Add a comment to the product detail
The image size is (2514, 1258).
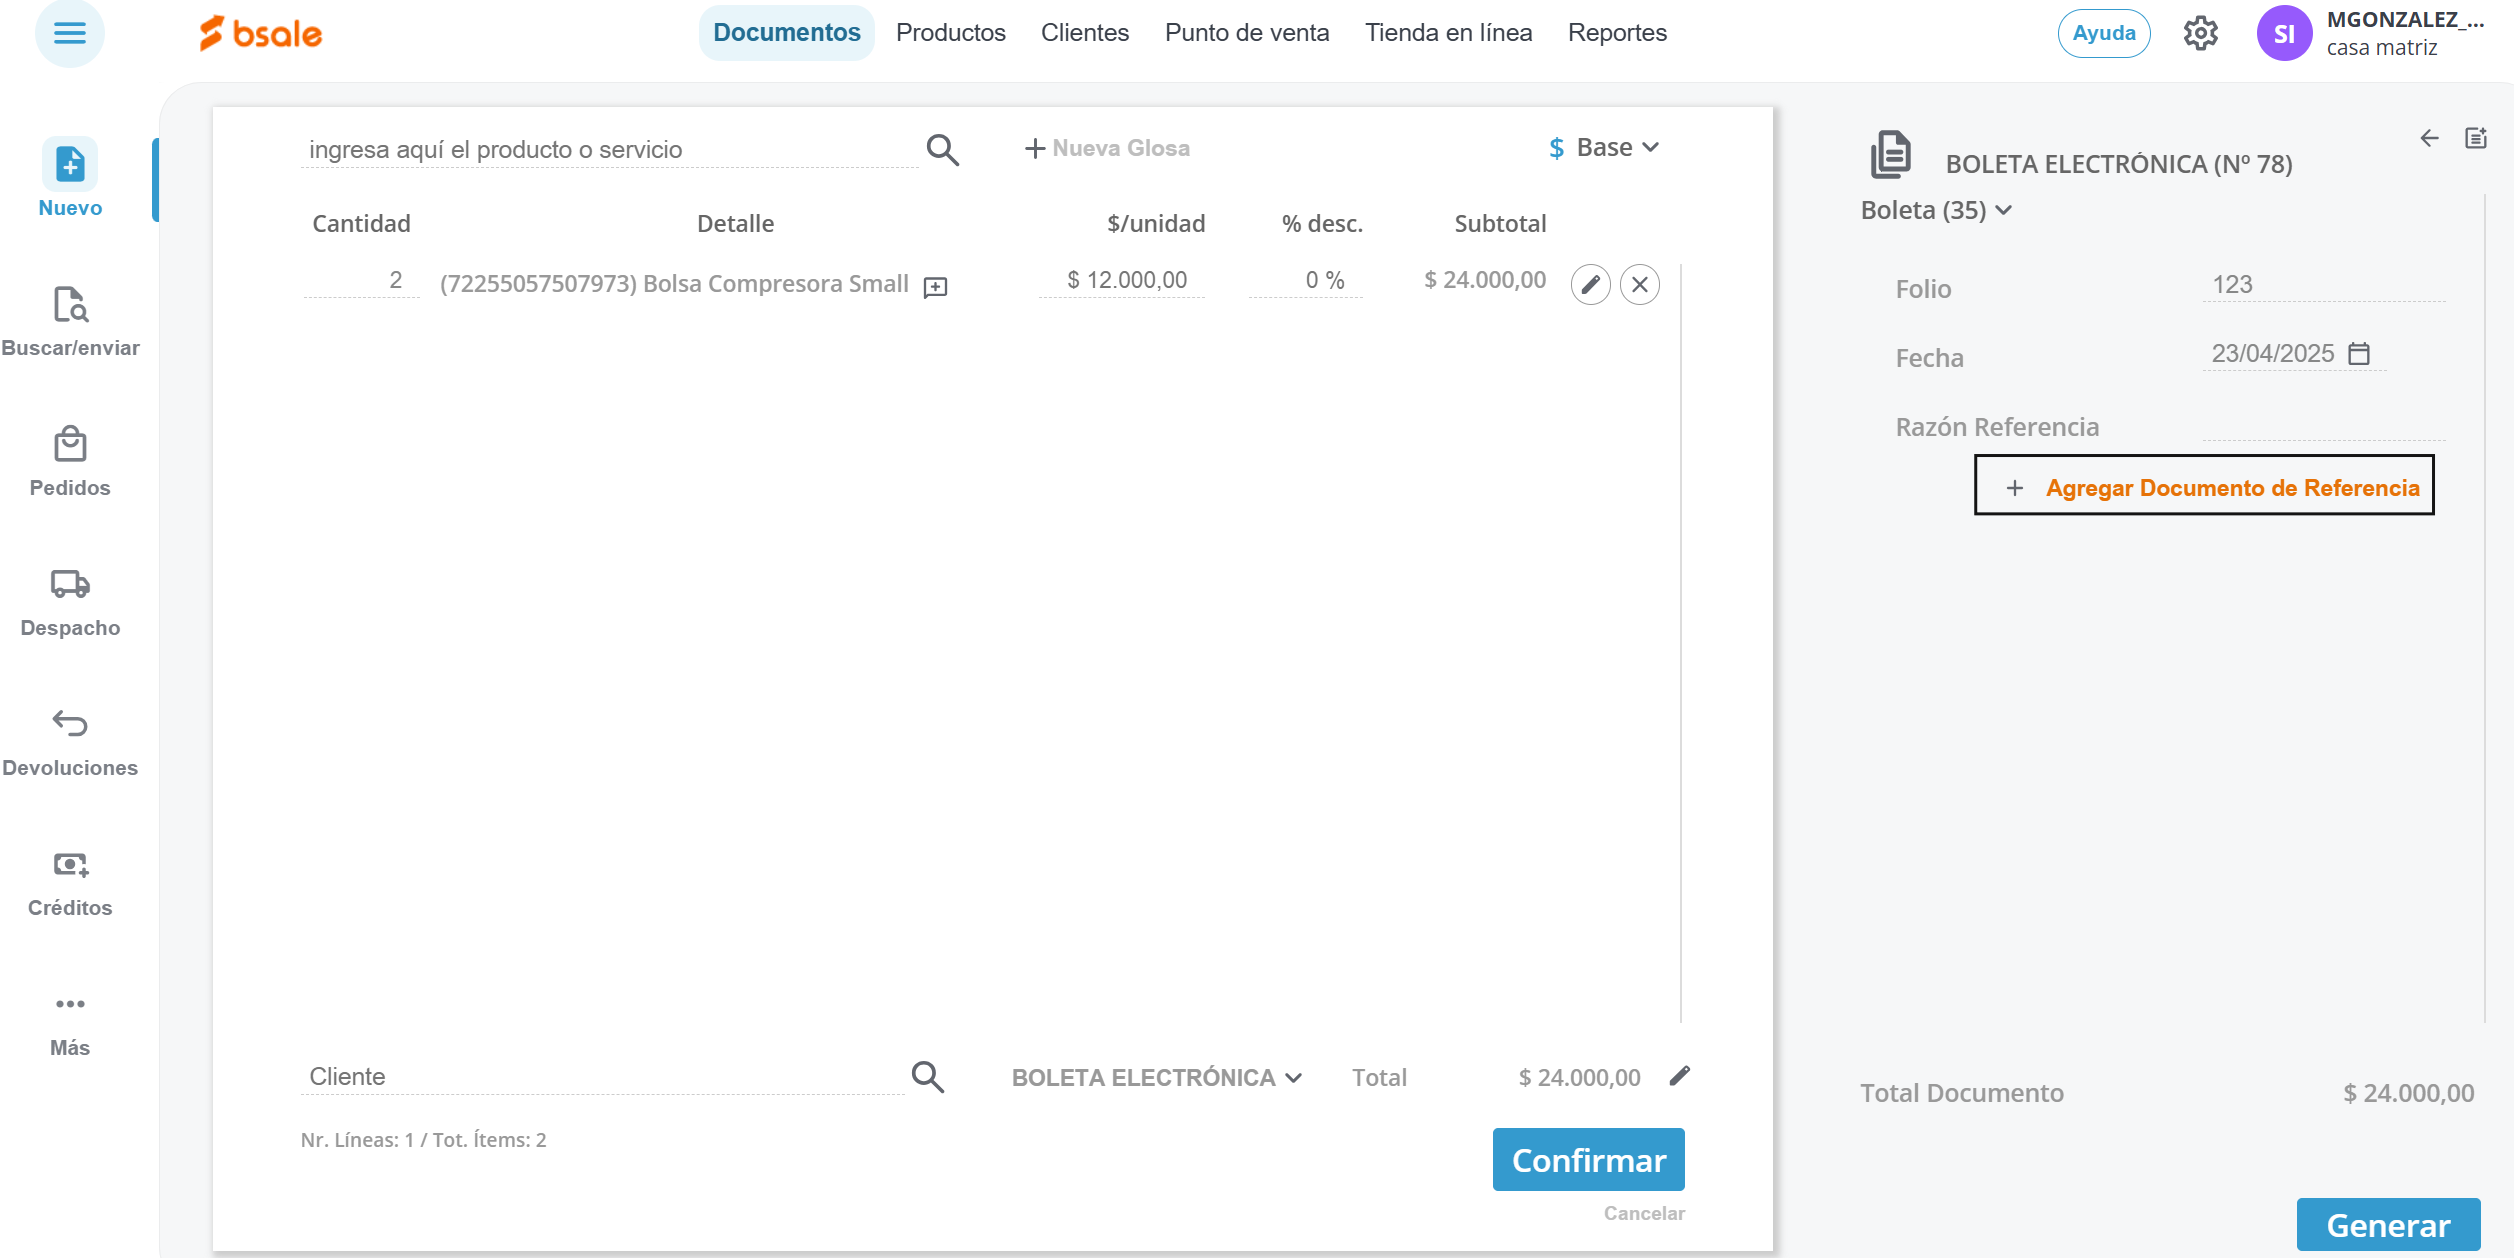(935, 288)
